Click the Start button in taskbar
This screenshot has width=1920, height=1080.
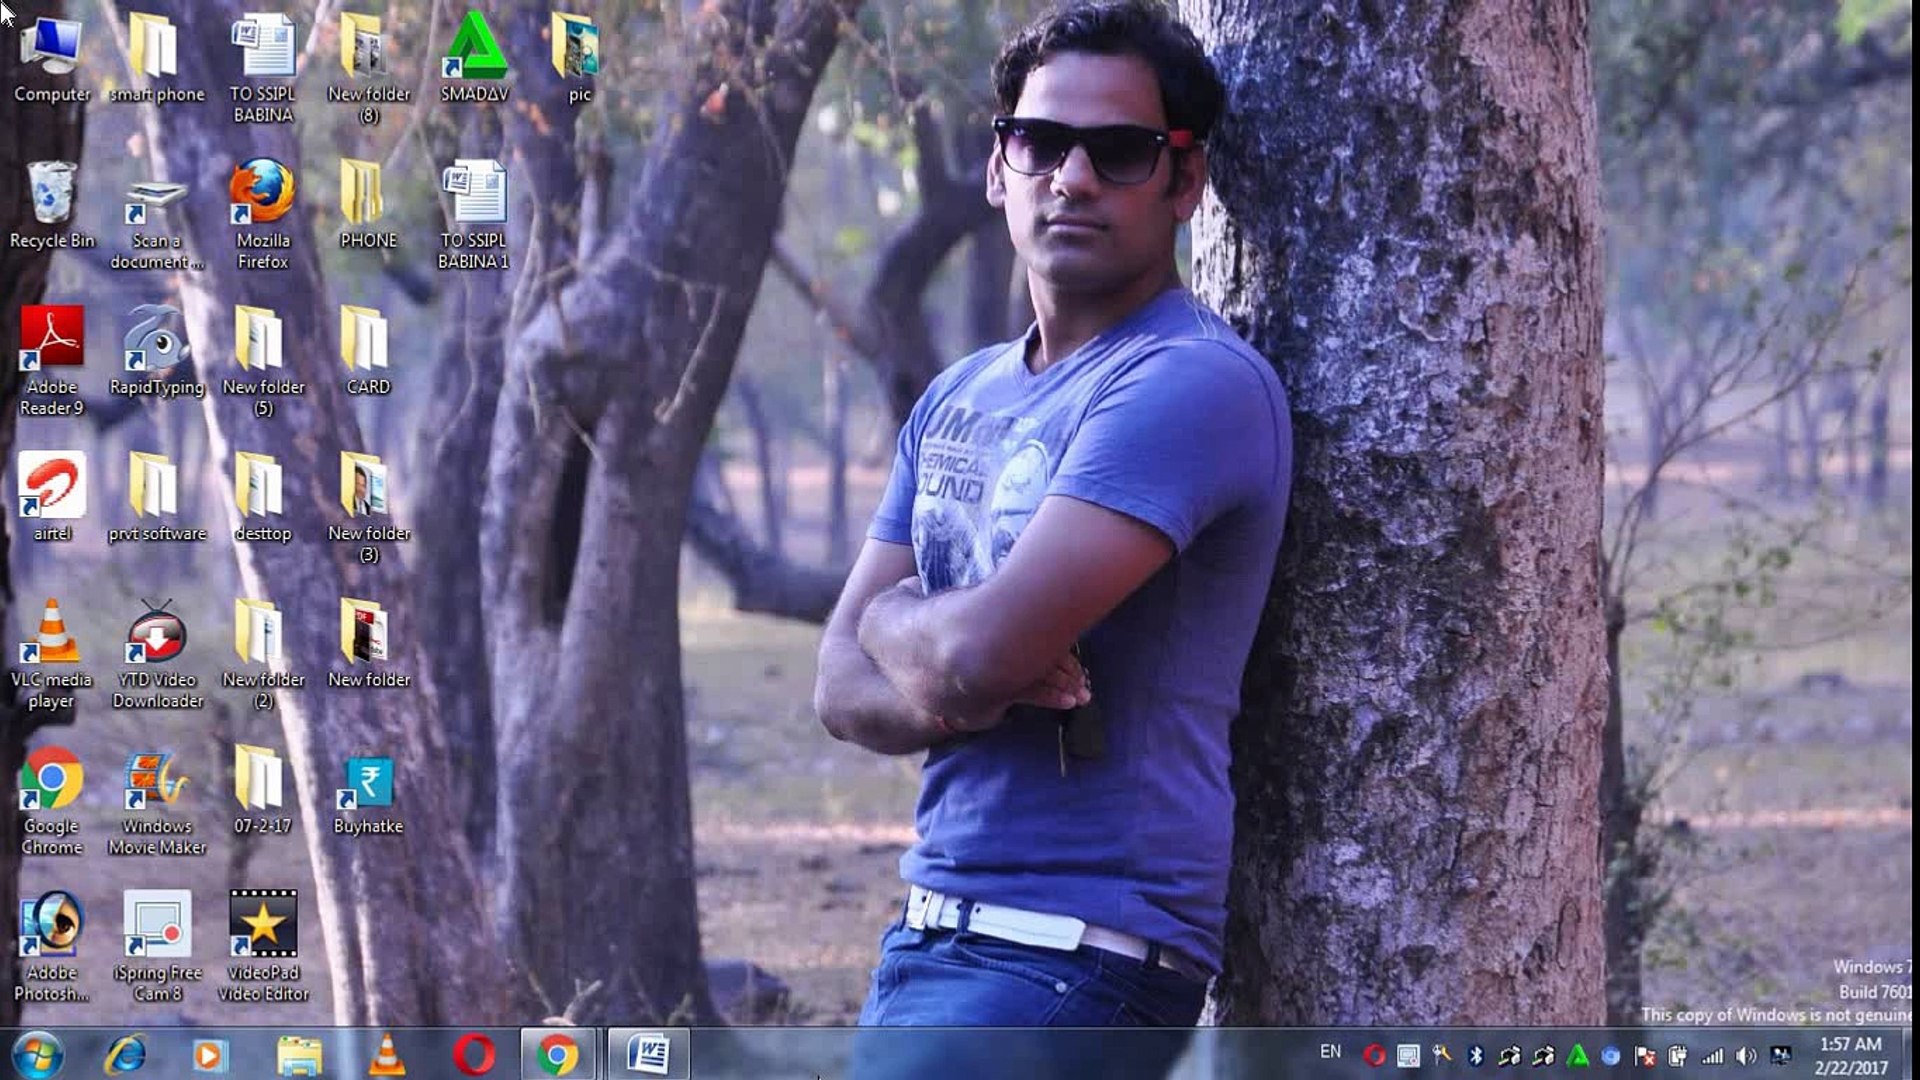pyautogui.click(x=37, y=1054)
